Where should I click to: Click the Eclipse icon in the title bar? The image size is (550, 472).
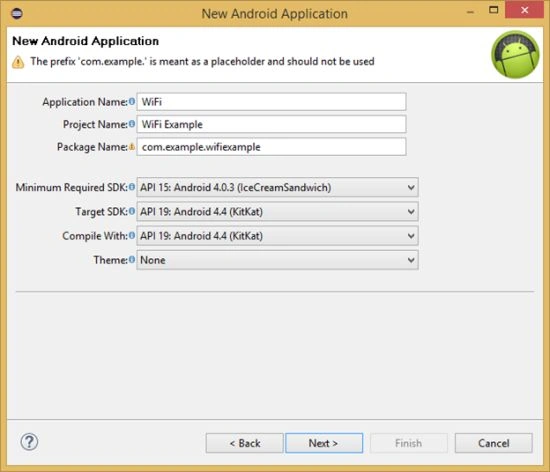point(17,14)
